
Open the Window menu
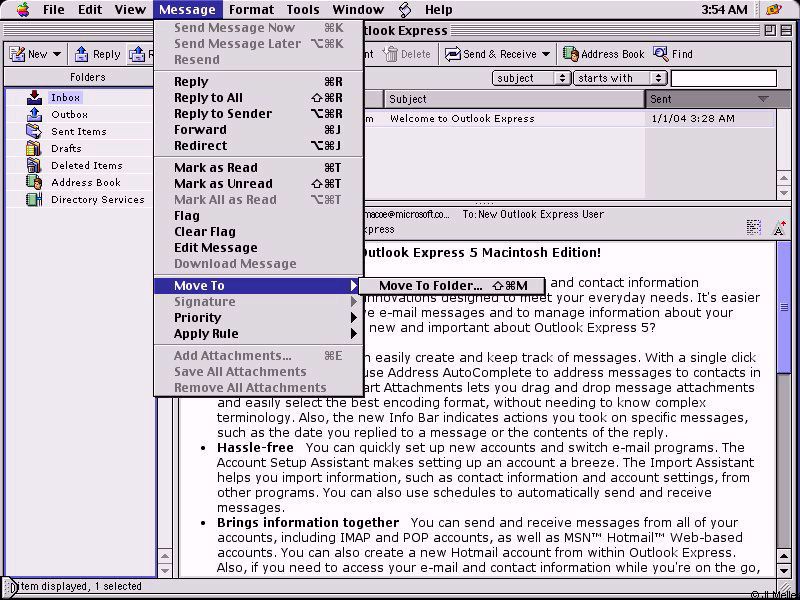click(x=358, y=9)
